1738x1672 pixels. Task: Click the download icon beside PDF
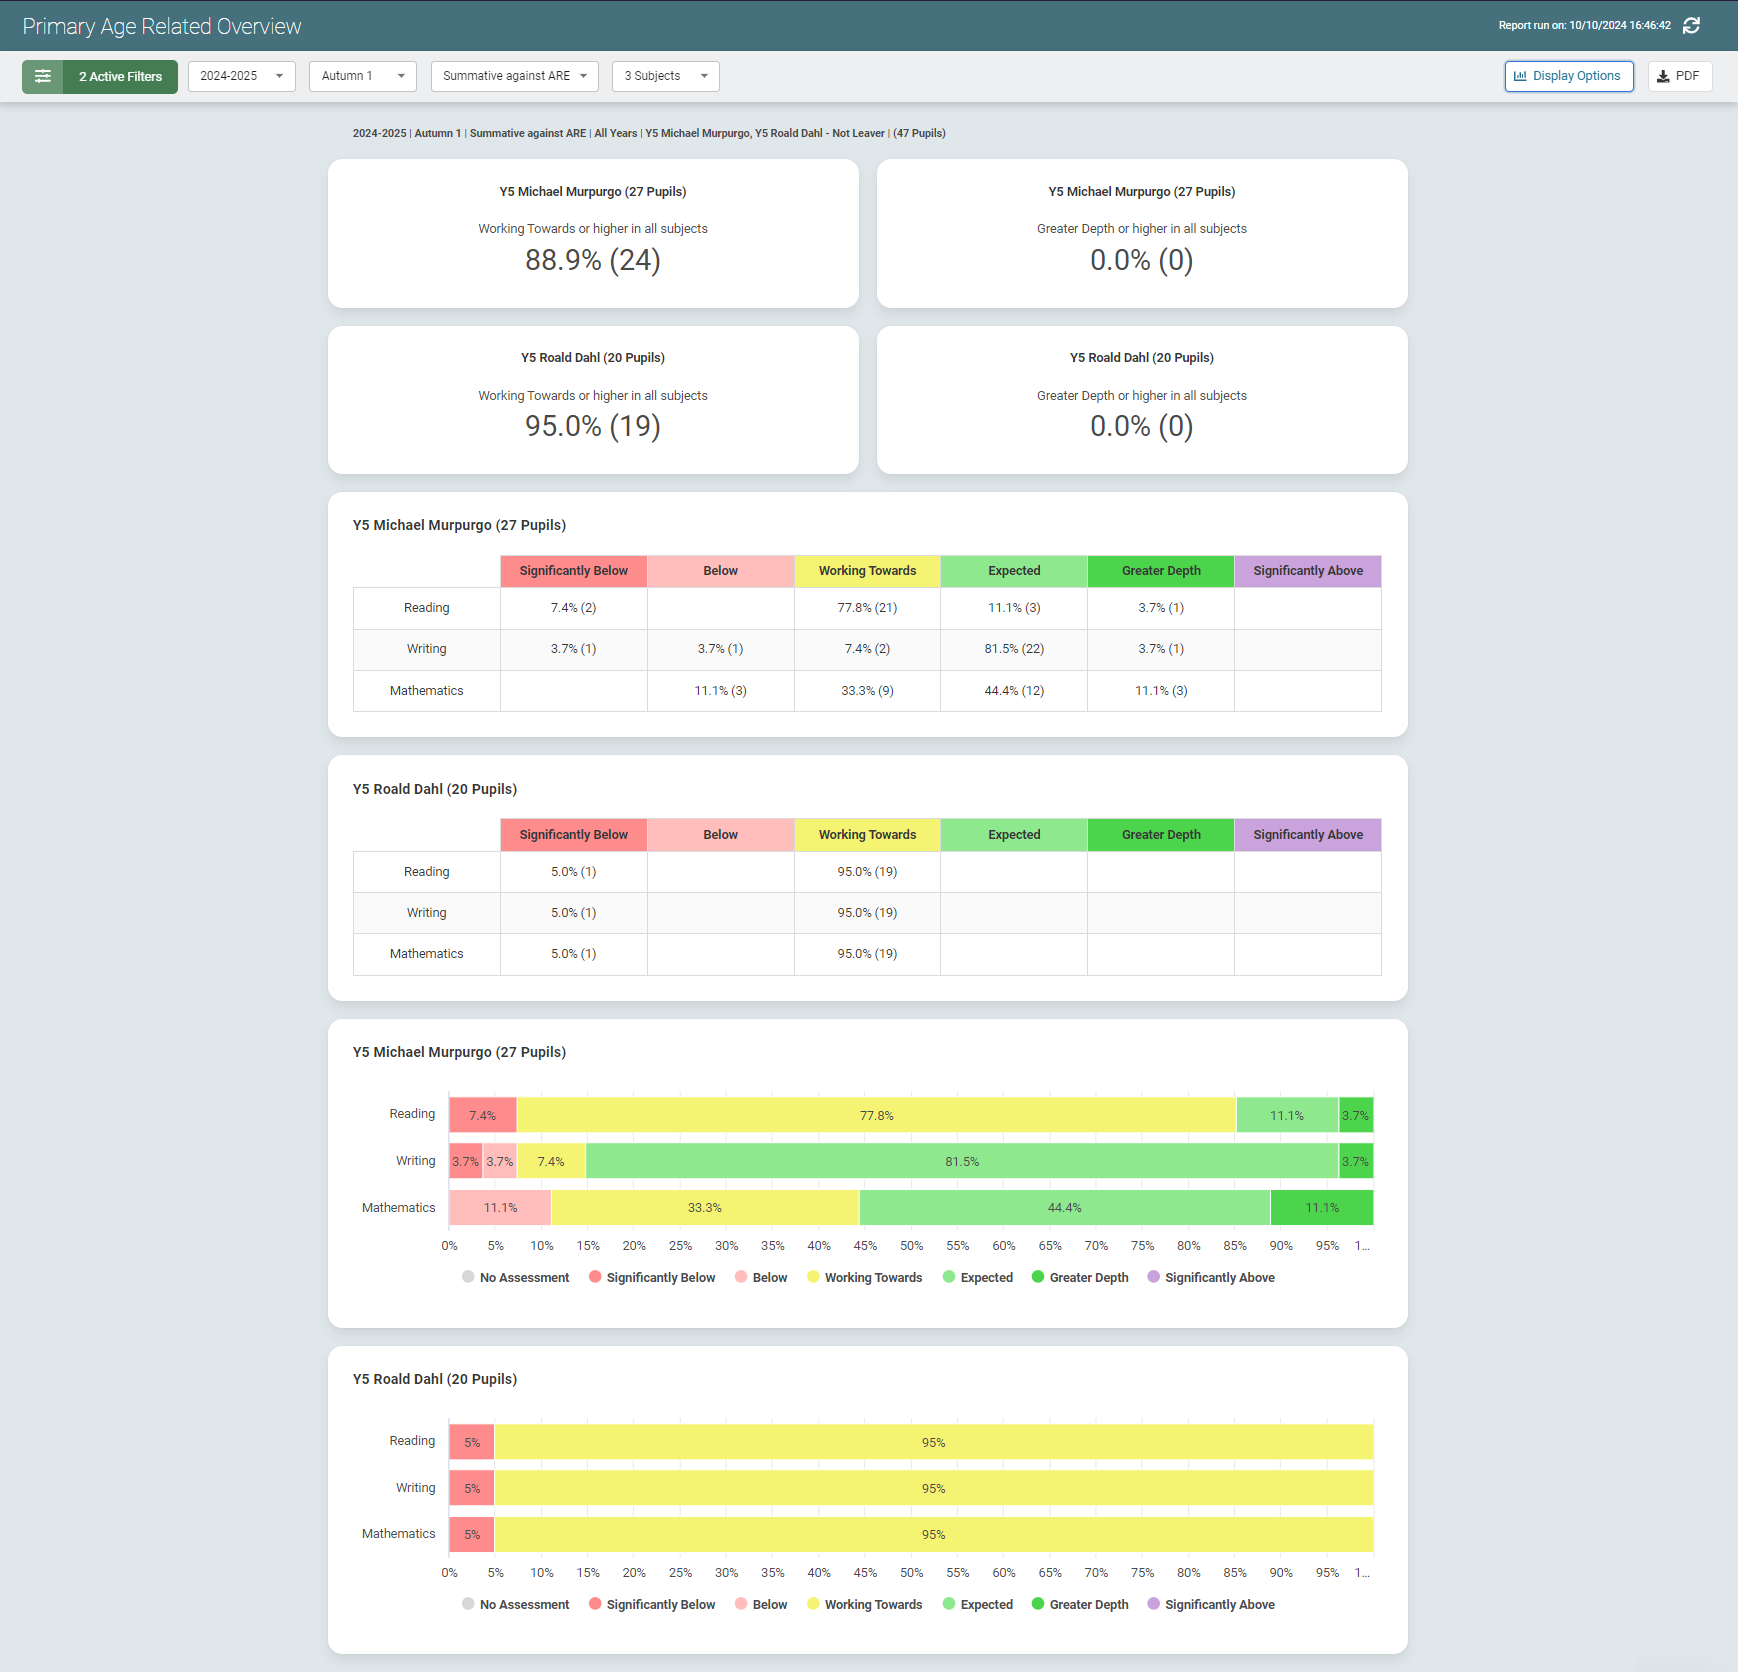(1663, 76)
